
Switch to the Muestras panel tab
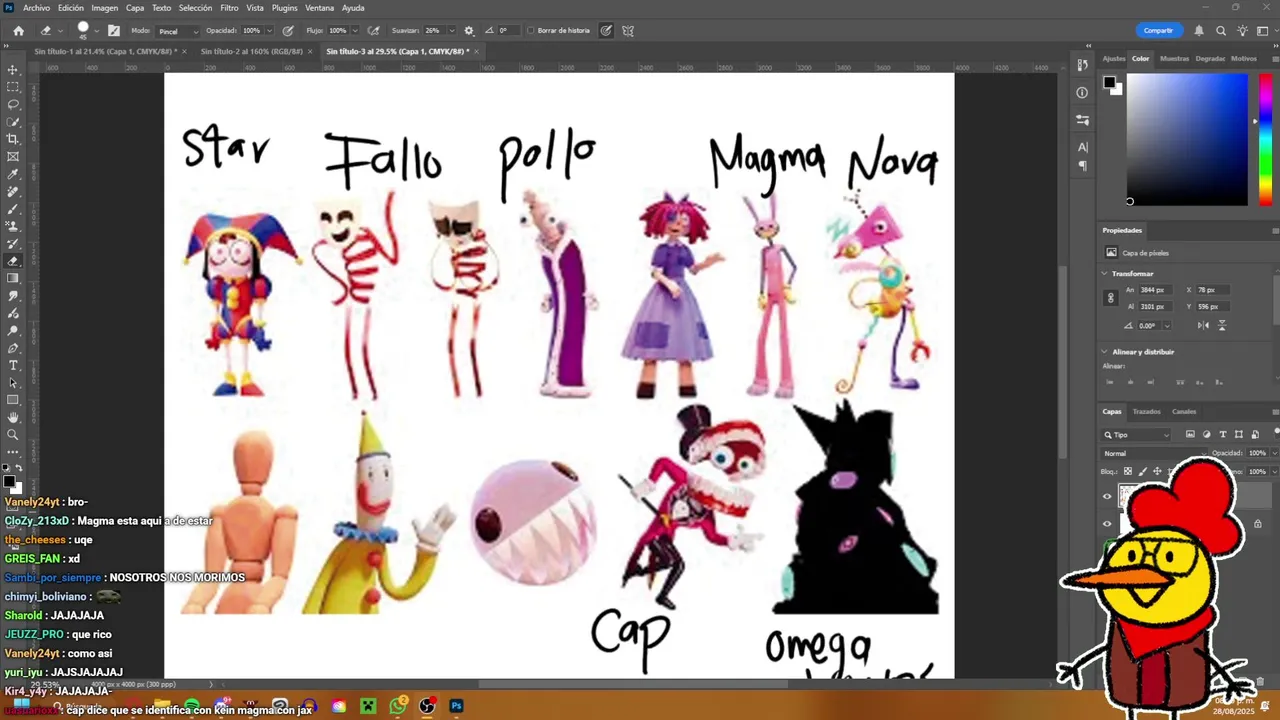click(x=1174, y=58)
